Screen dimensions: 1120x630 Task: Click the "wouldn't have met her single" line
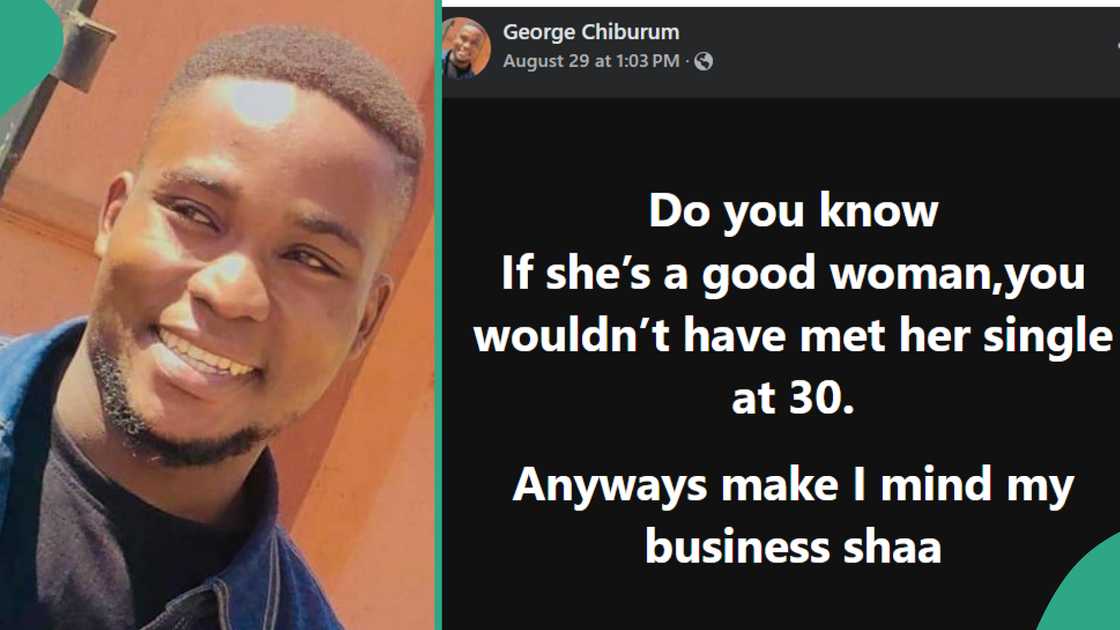[x=793, y=336]
